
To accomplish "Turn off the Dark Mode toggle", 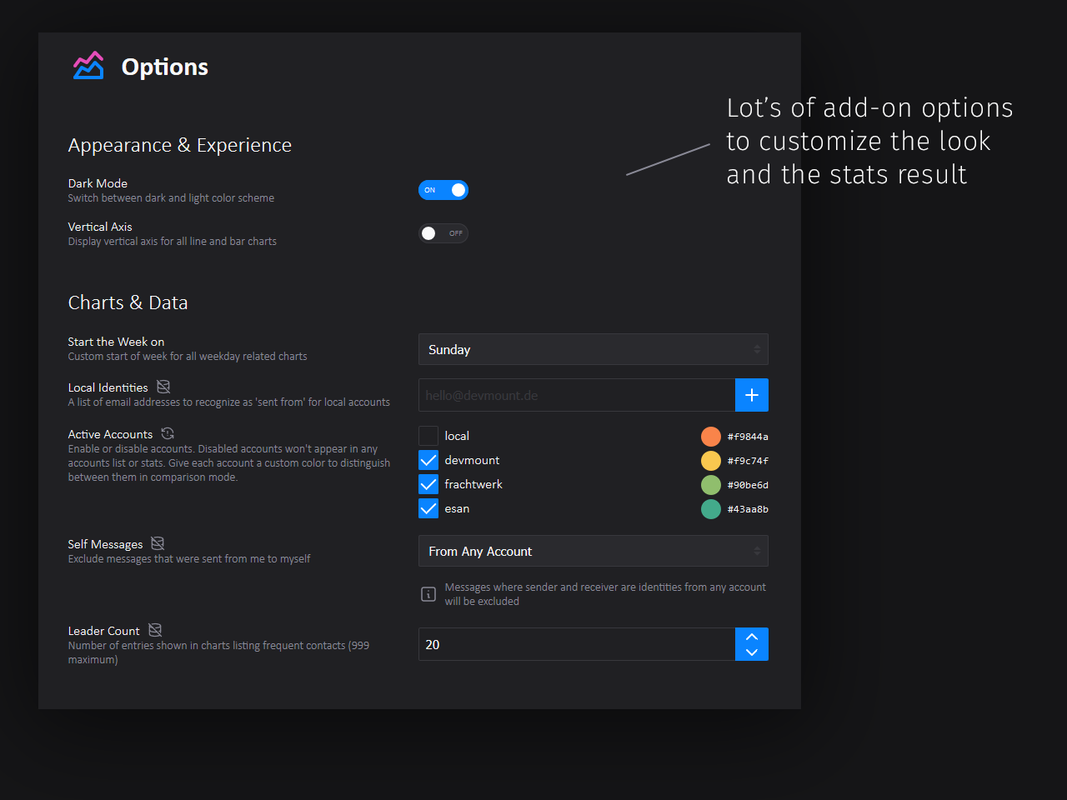I will 443,190.
